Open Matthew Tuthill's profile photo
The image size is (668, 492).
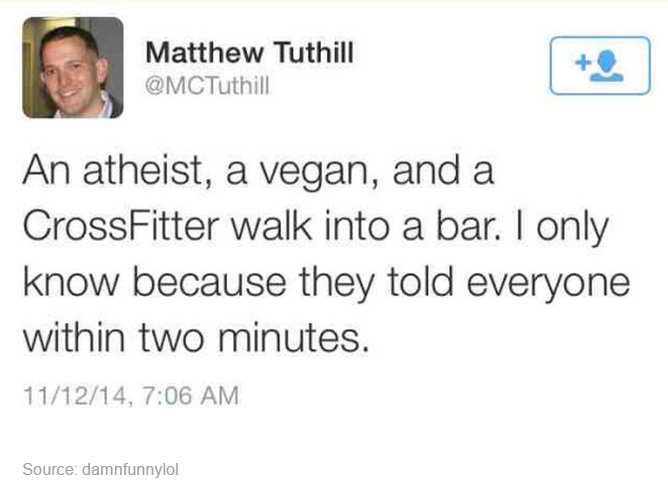coord(72,67)
